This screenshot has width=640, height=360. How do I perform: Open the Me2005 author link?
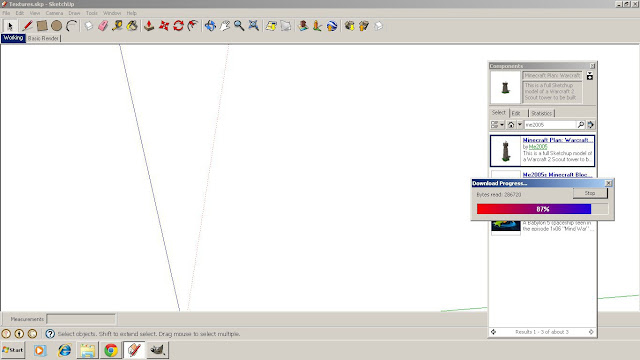[538, 147]
